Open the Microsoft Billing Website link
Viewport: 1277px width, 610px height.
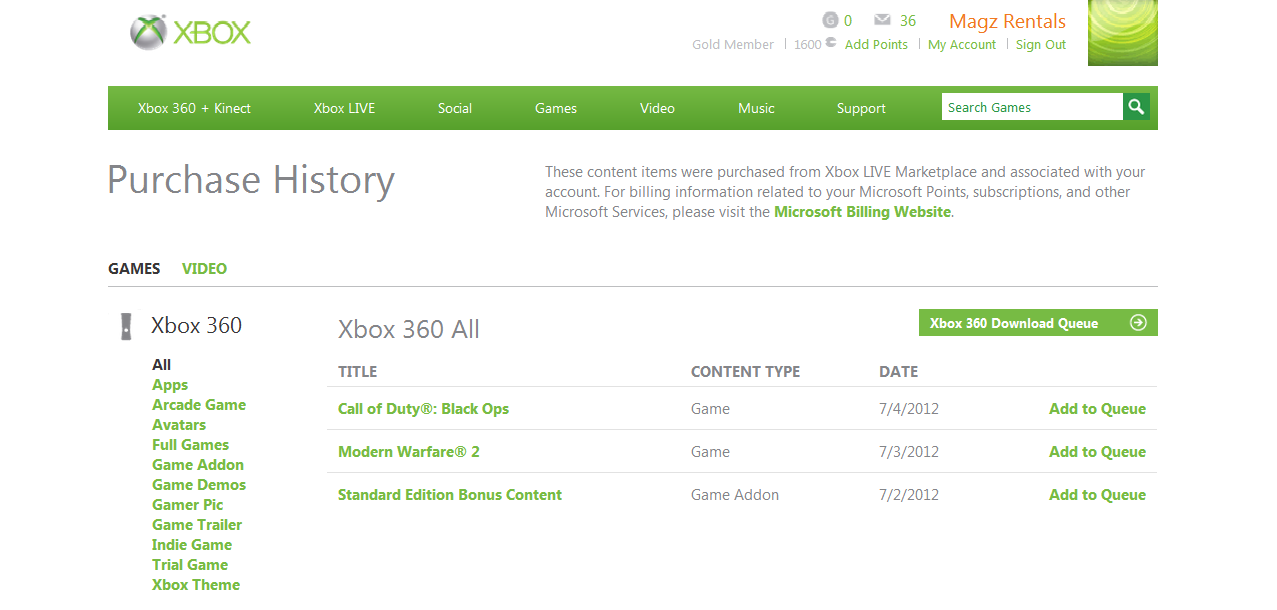pyautogui.click(x=862, y=212)
